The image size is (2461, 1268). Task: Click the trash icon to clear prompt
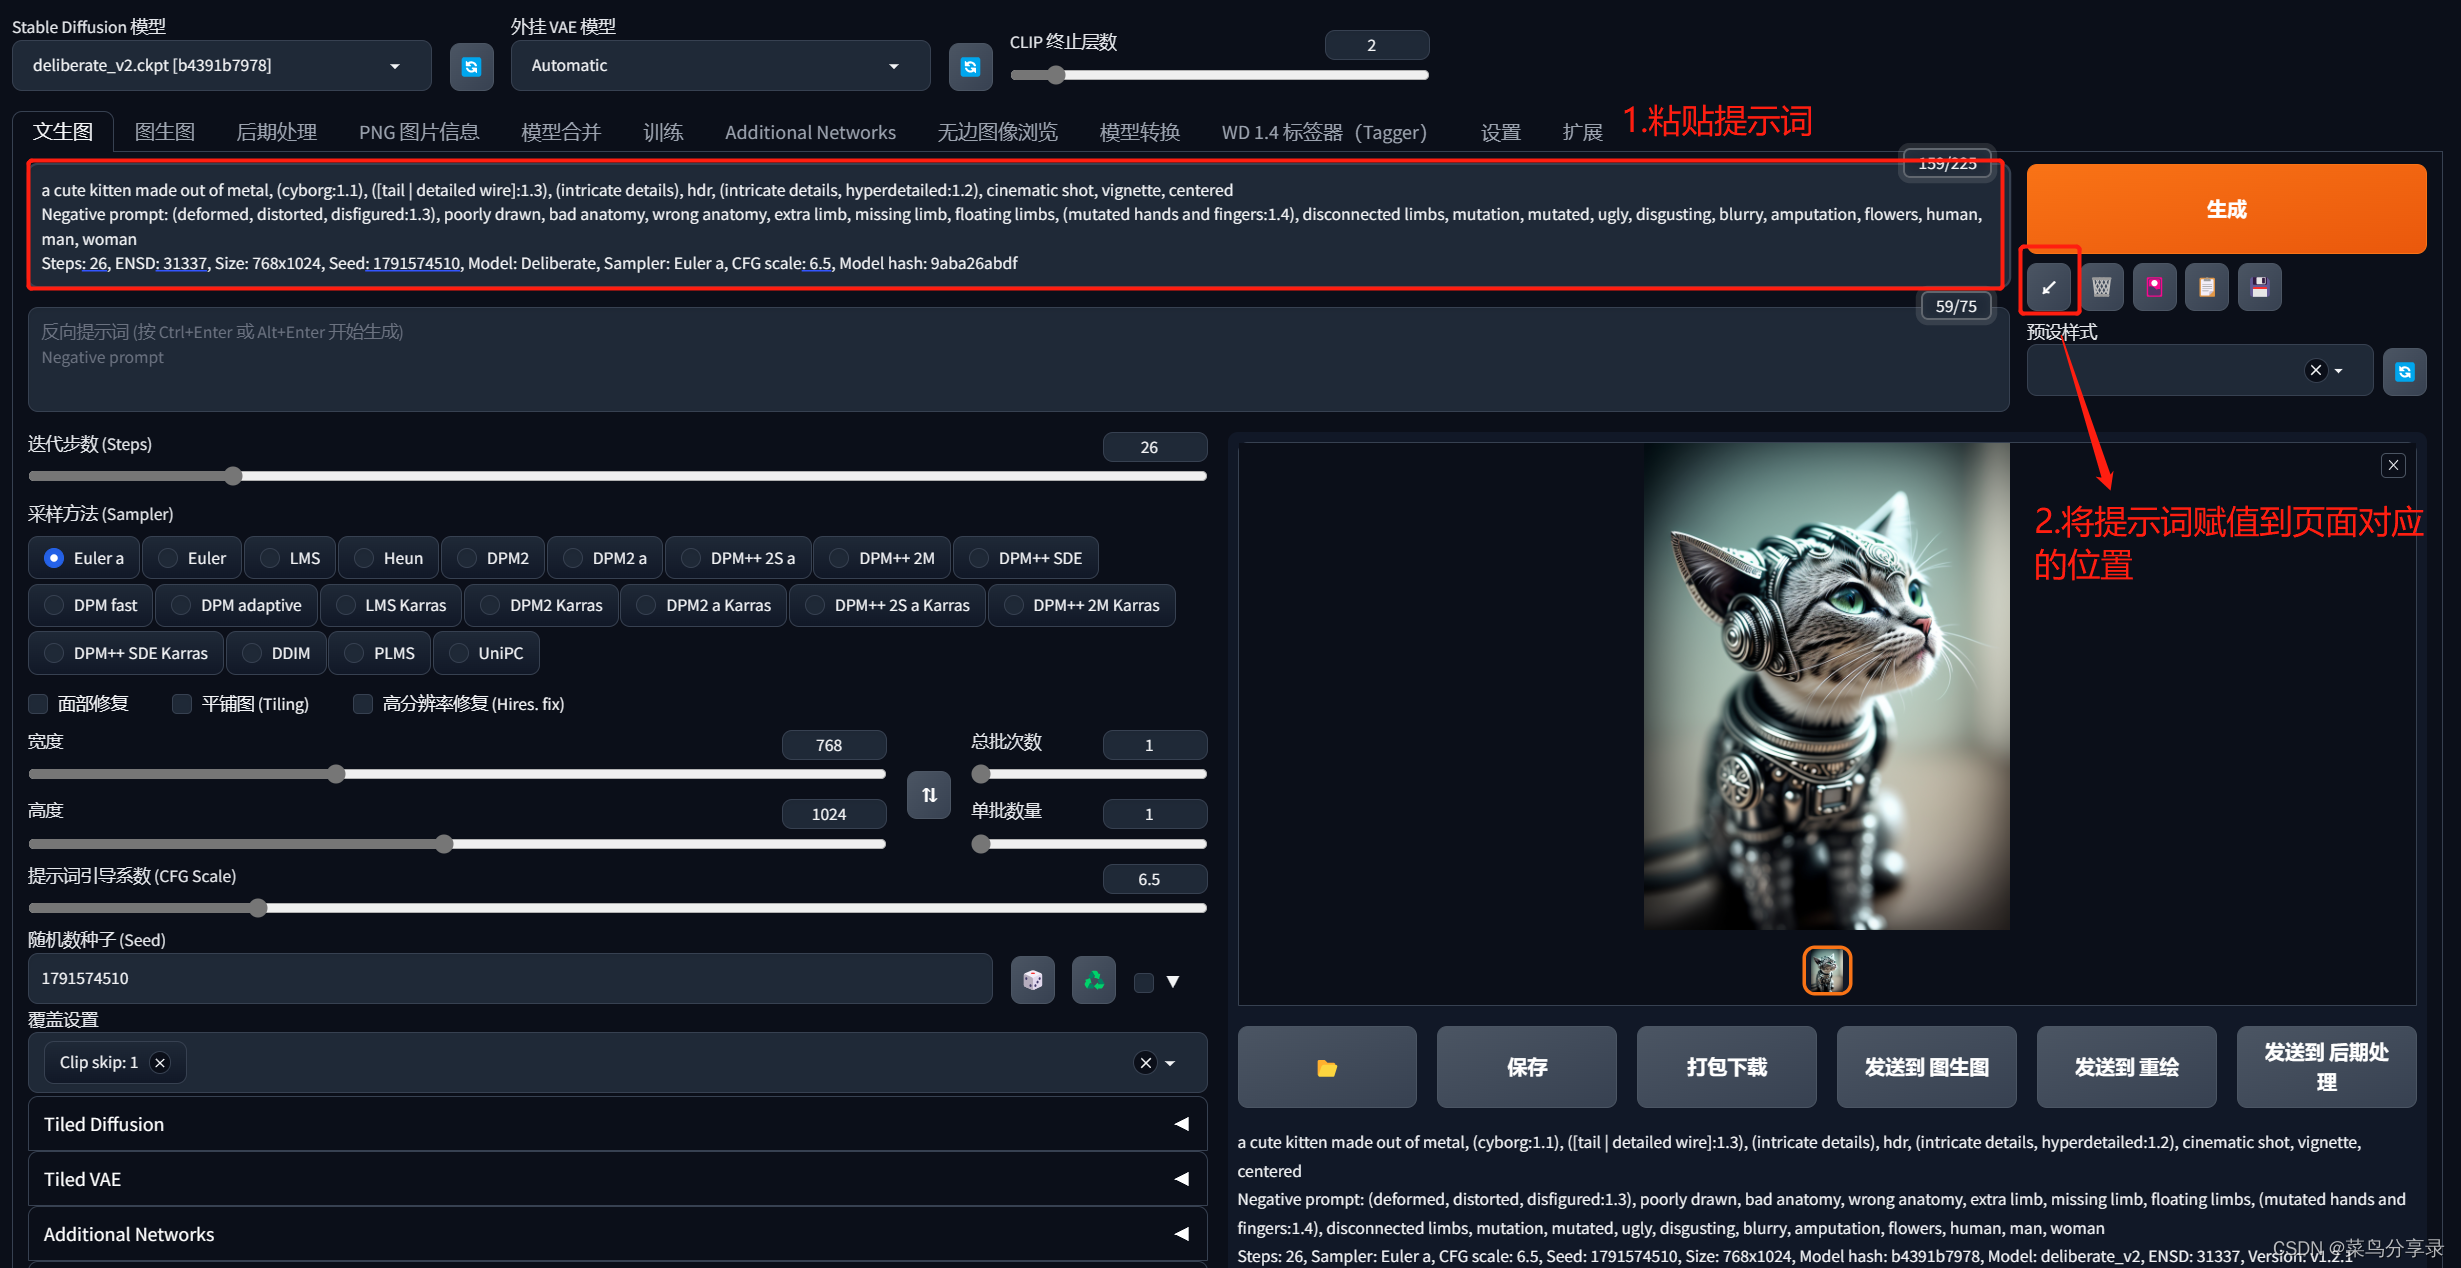(x=2101, y=288)
